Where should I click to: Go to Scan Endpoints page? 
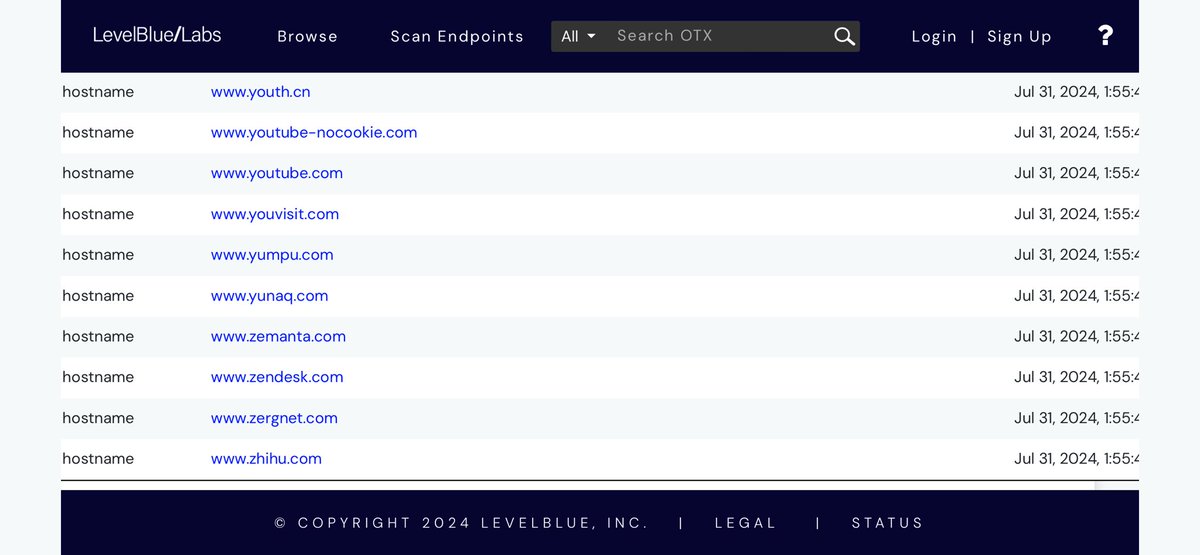point(457,37)
